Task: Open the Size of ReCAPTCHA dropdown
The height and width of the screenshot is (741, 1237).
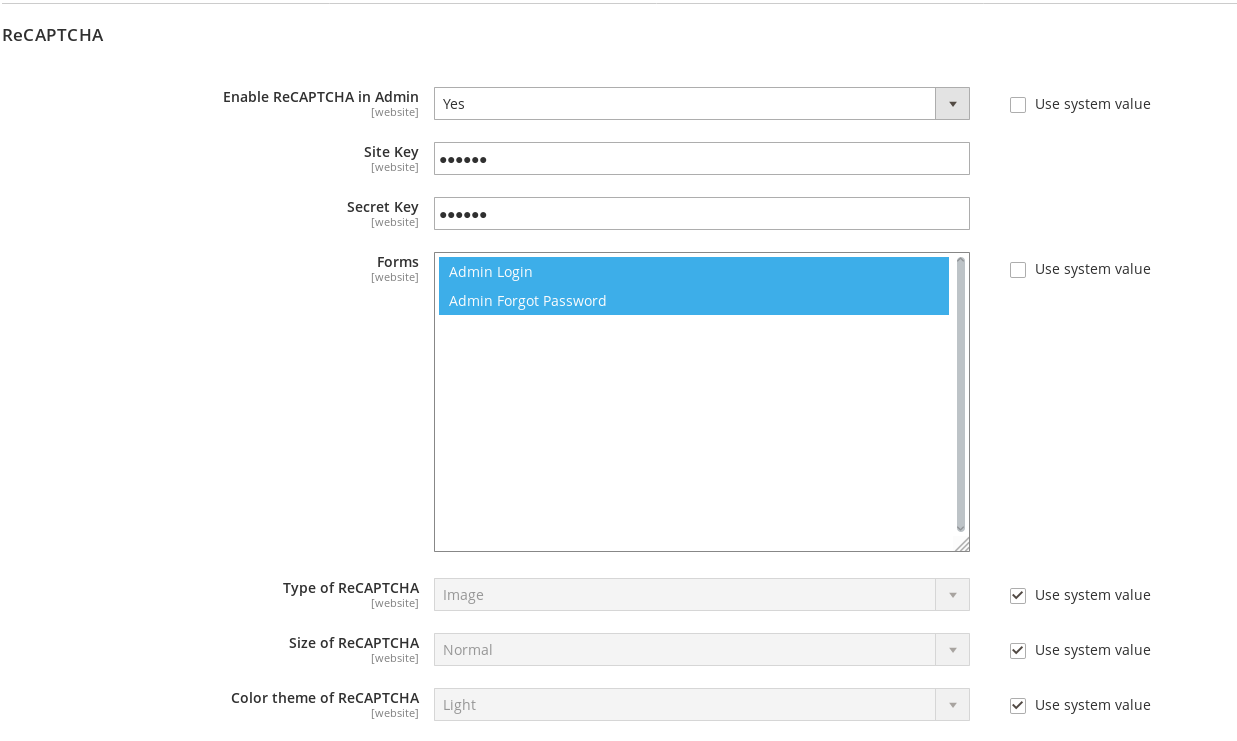Action: [x=685, y=650]
